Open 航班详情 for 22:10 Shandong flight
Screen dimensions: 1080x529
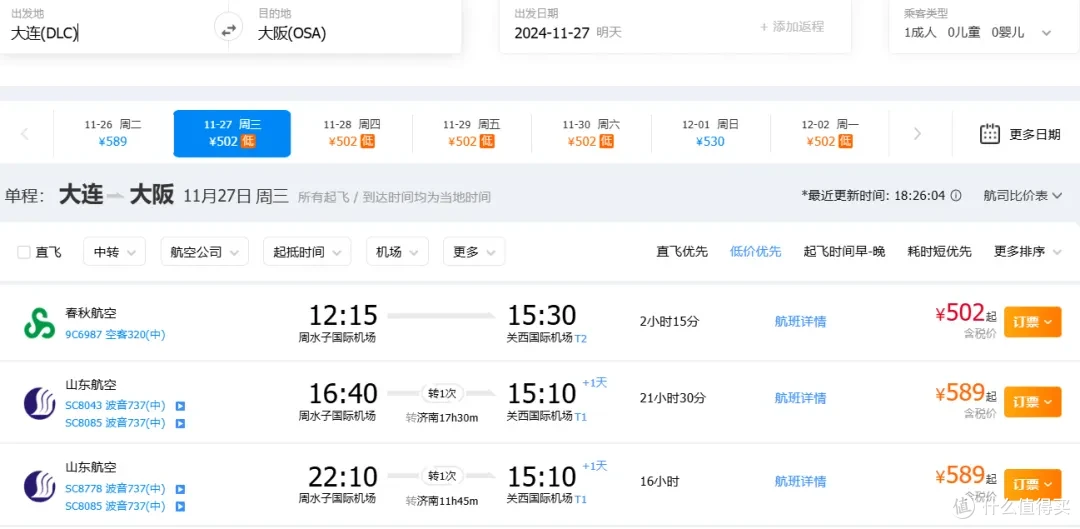800,481
